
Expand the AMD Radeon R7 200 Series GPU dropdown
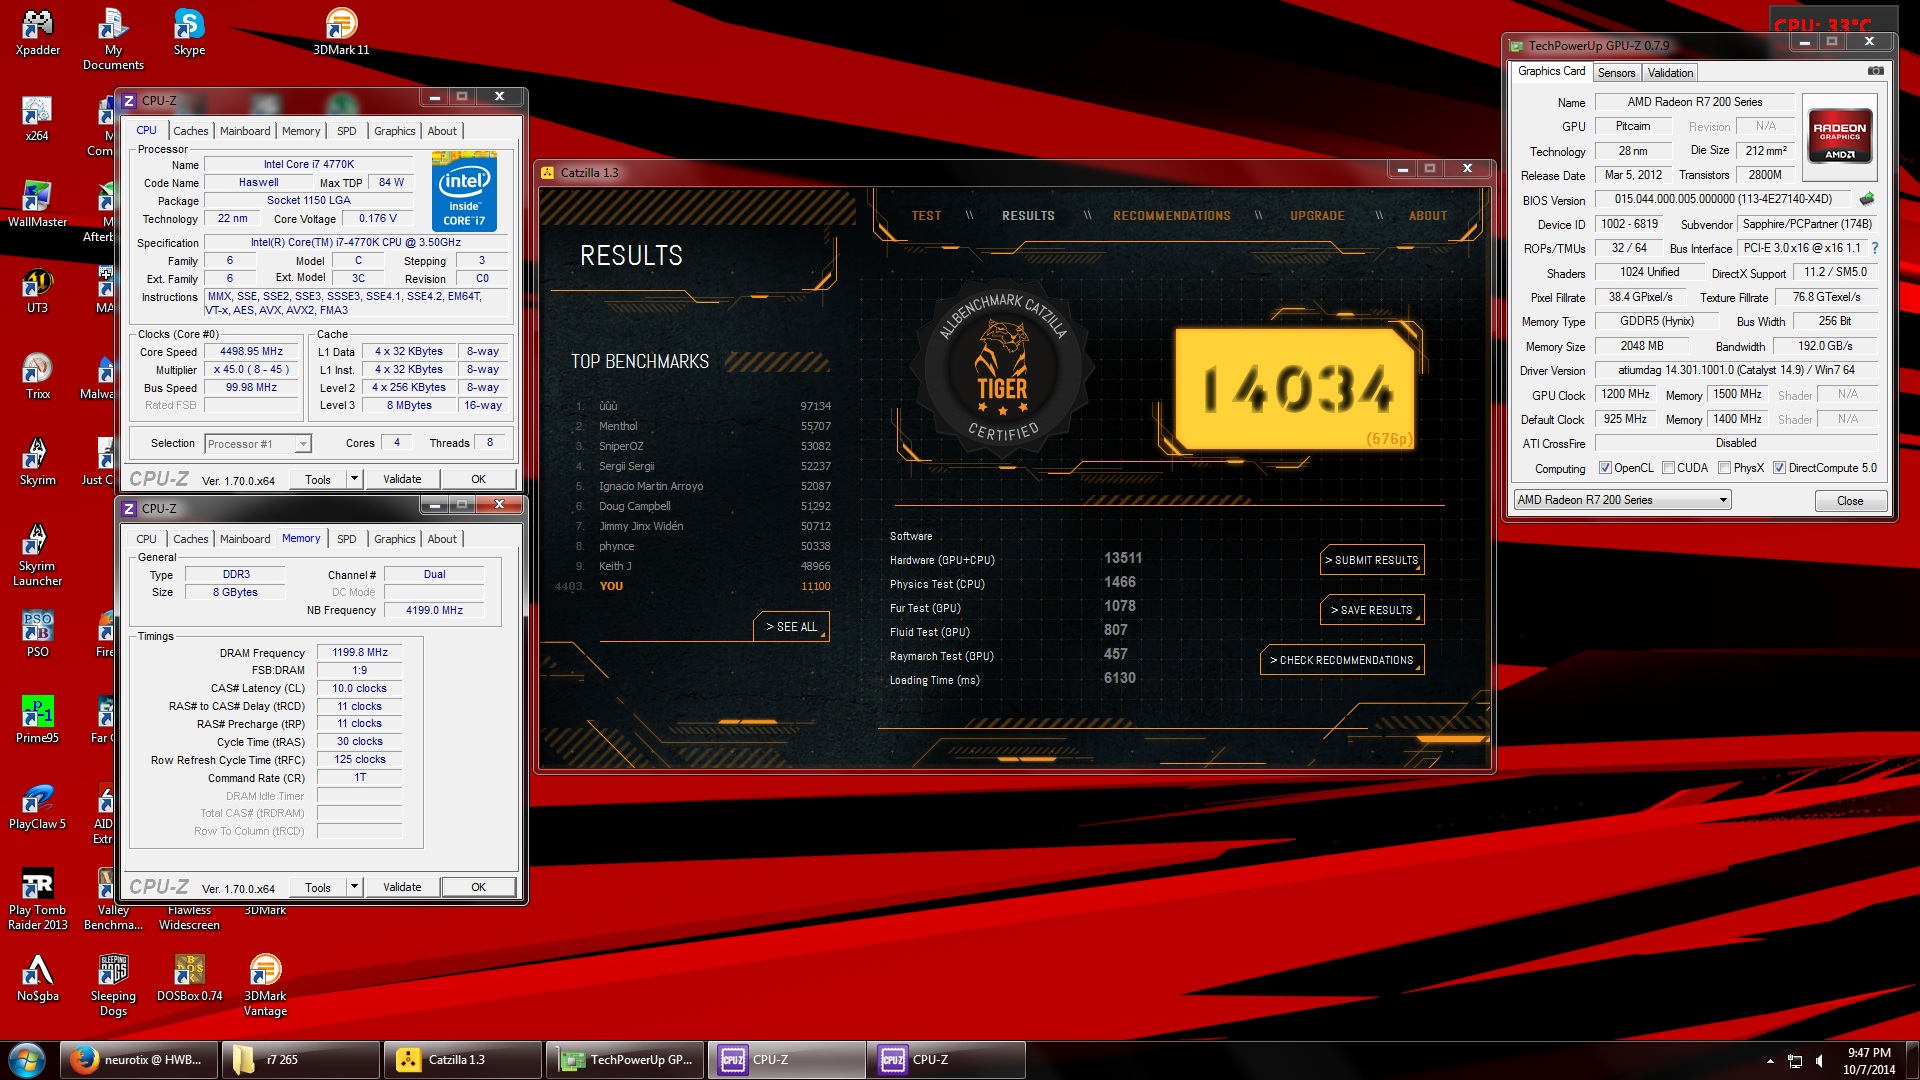[x=1723, y=500]
